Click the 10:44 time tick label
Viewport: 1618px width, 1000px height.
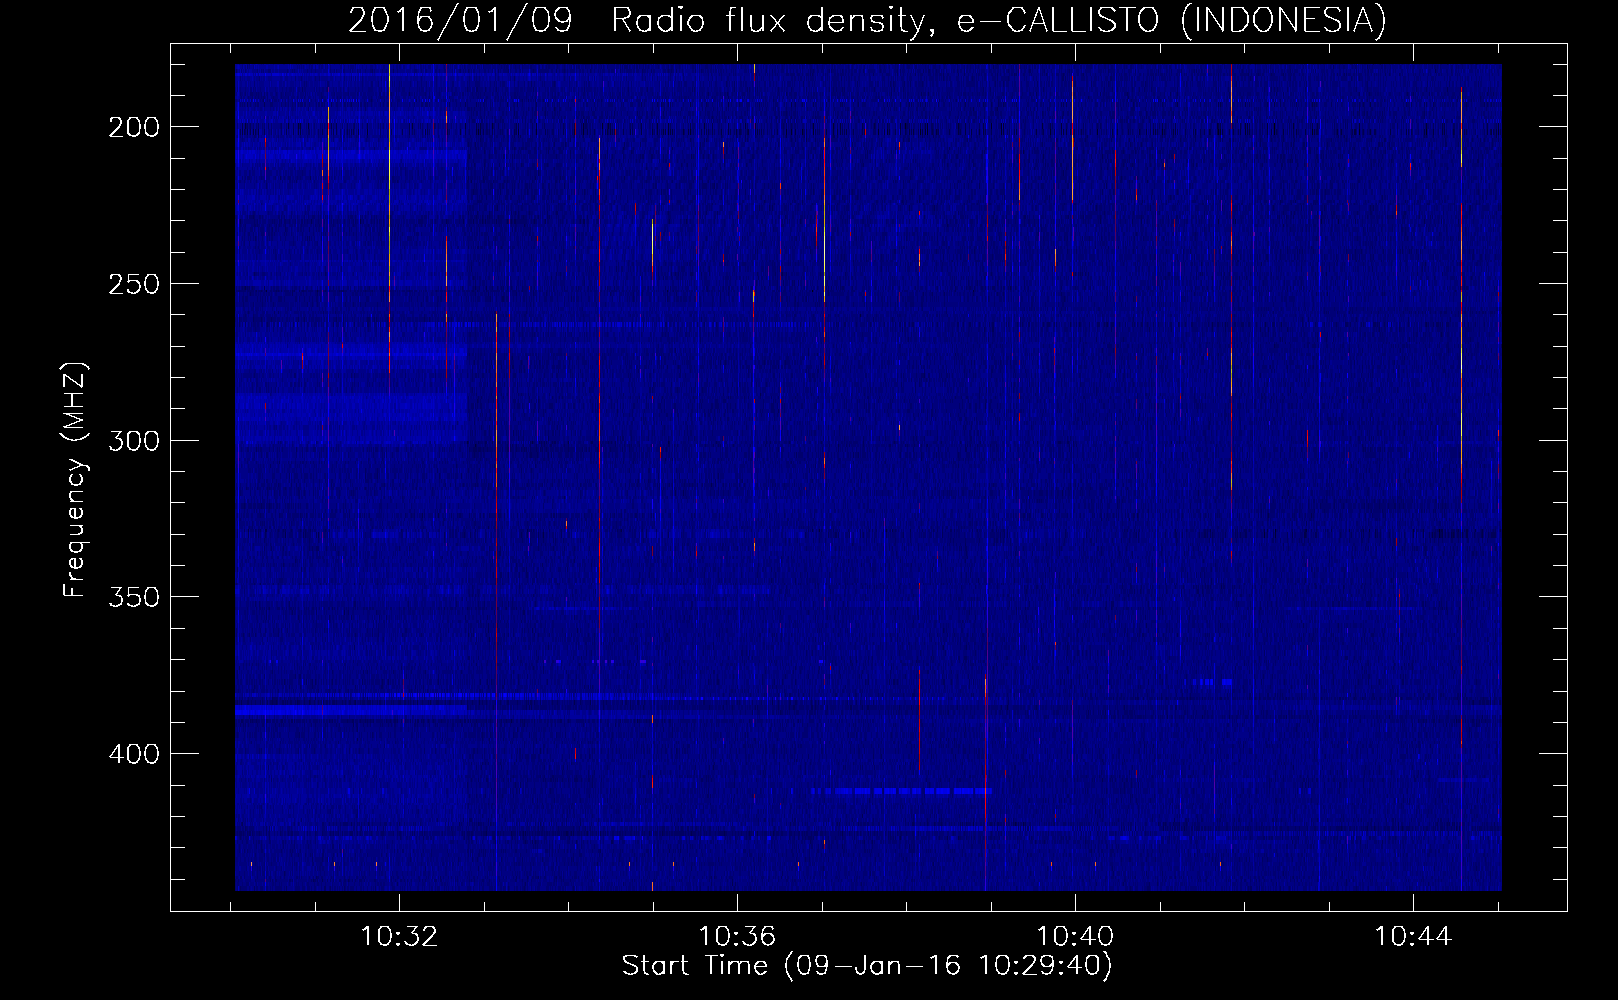pyautogui.click(x=1413, y=937)
